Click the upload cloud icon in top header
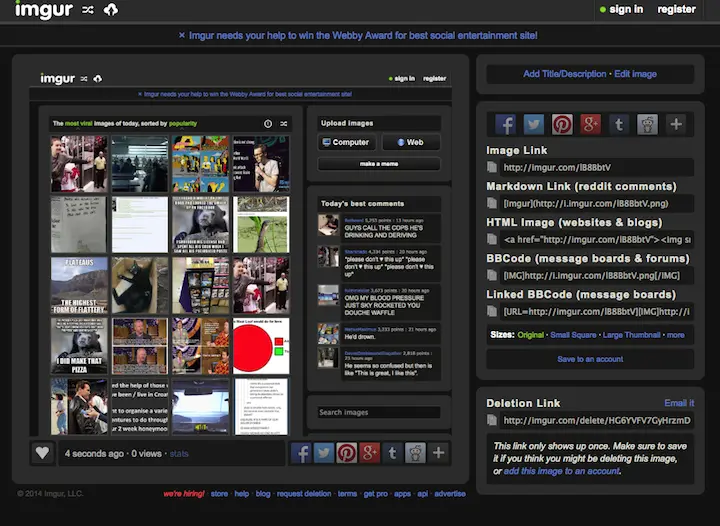This screenshot has height=526, width=720. coord(111,10)
